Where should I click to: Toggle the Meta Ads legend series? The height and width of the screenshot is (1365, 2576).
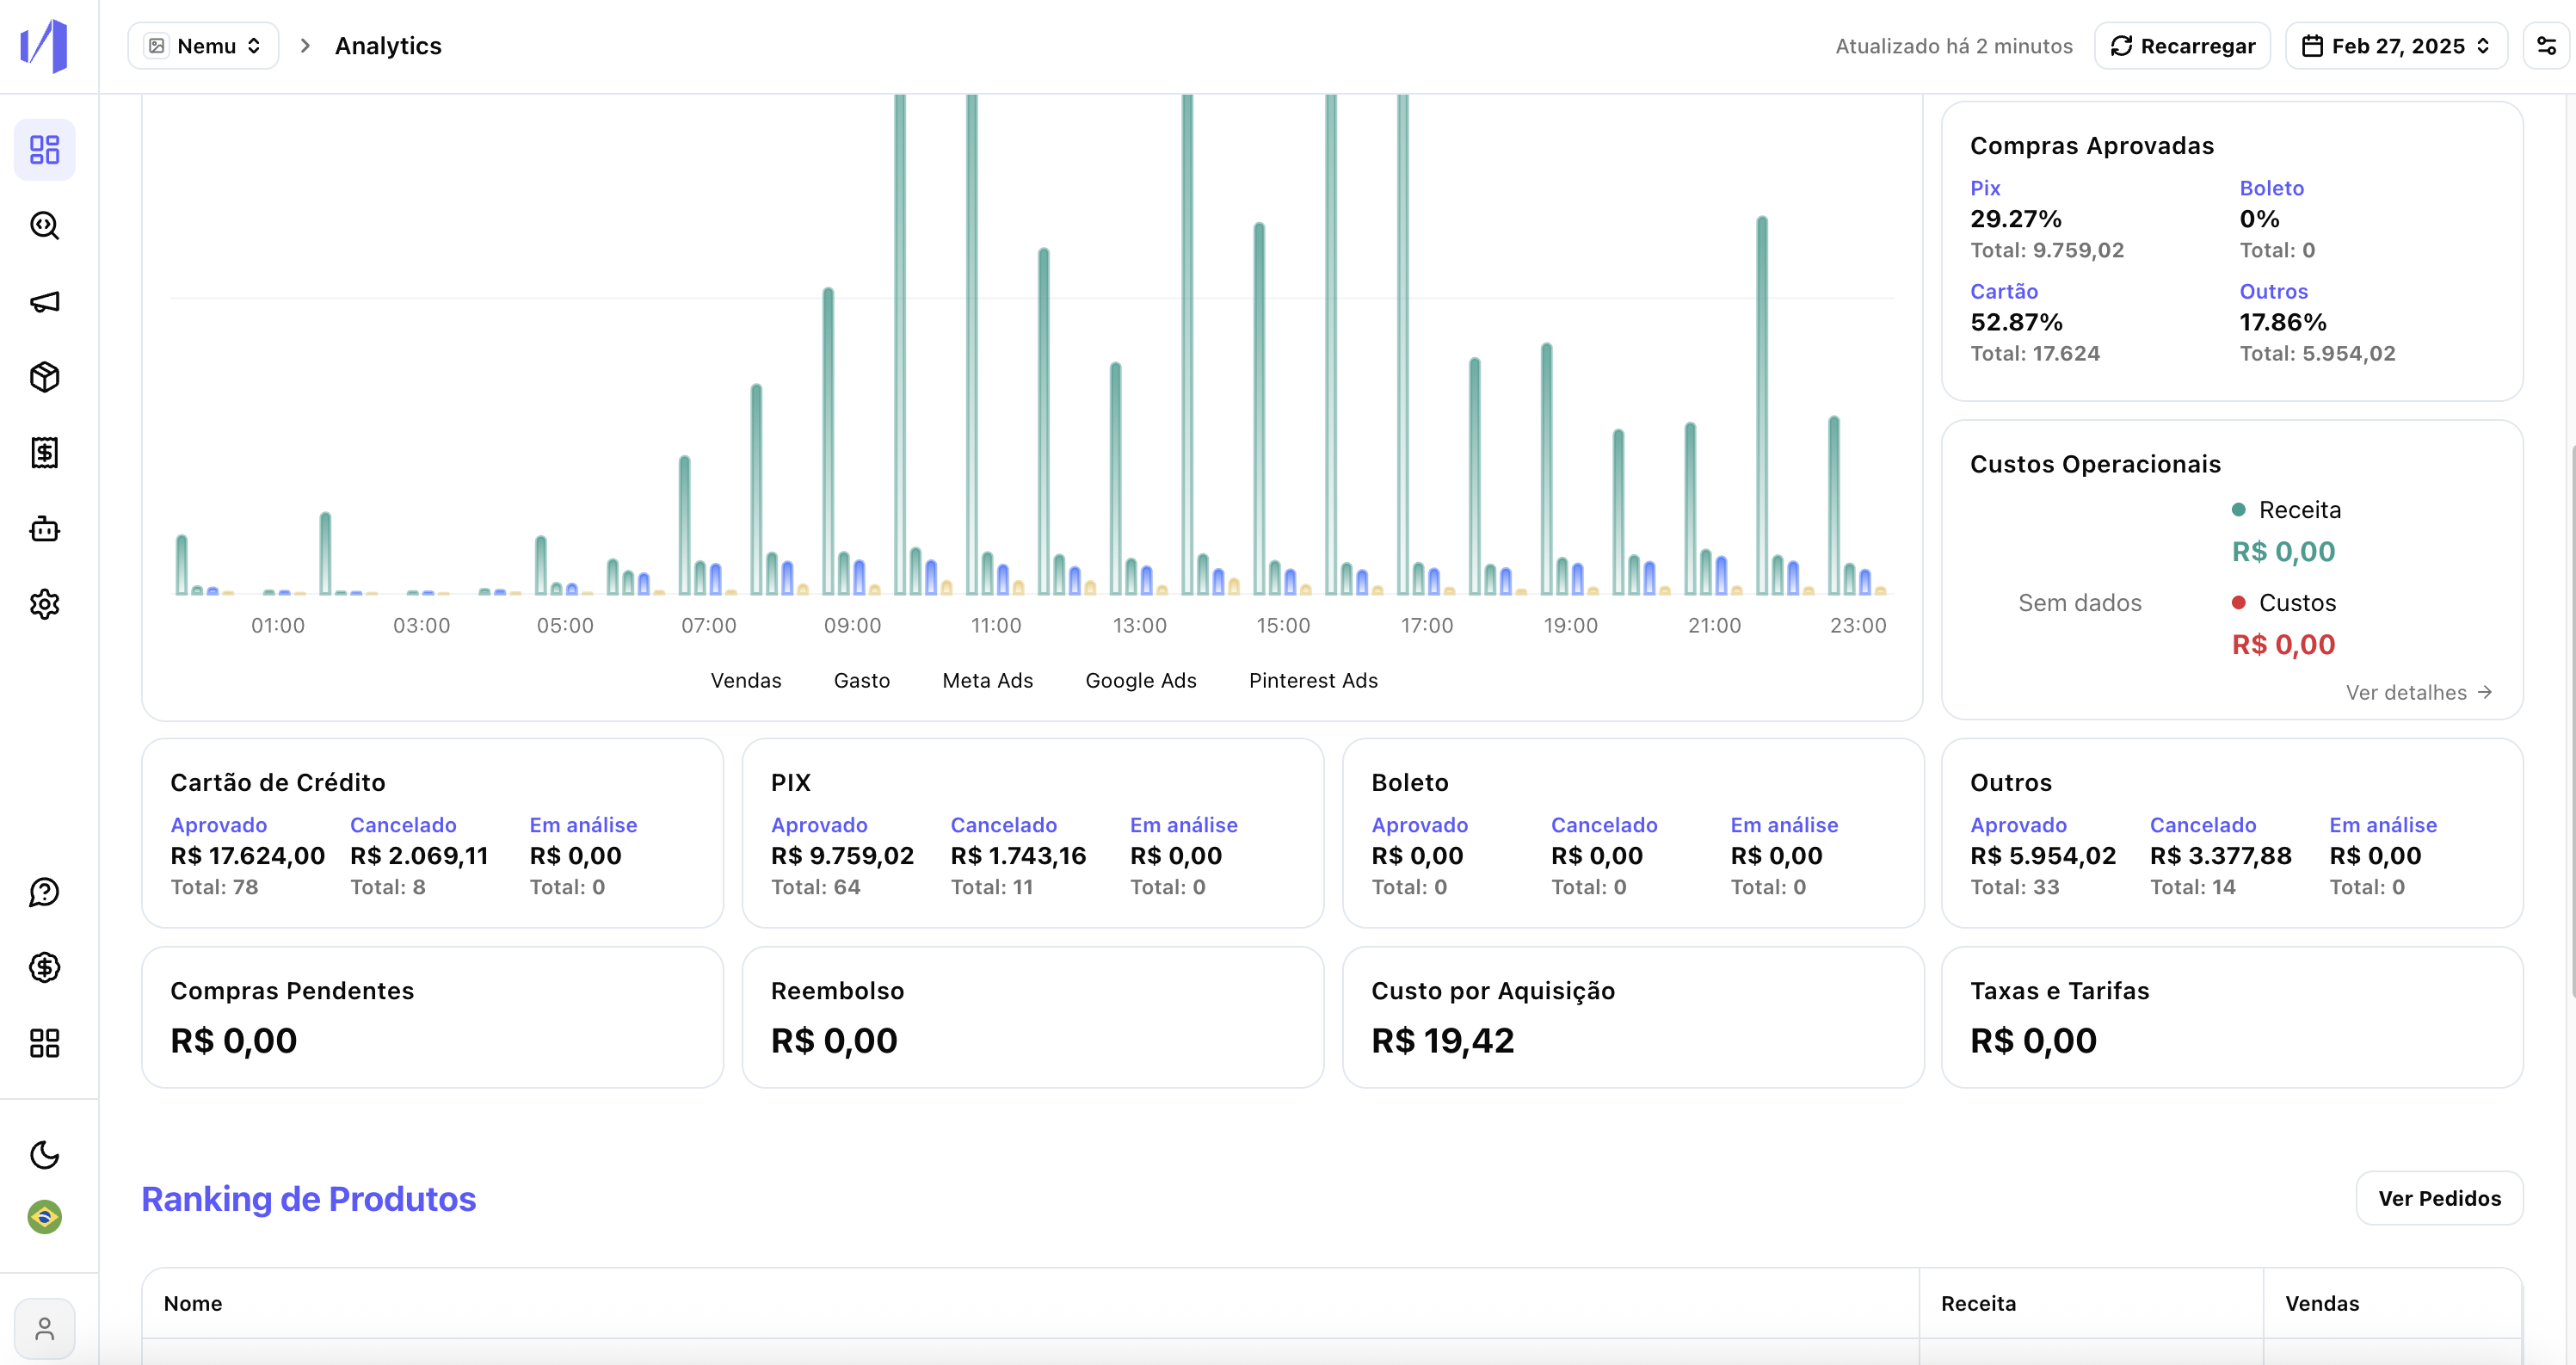[987, 680]
